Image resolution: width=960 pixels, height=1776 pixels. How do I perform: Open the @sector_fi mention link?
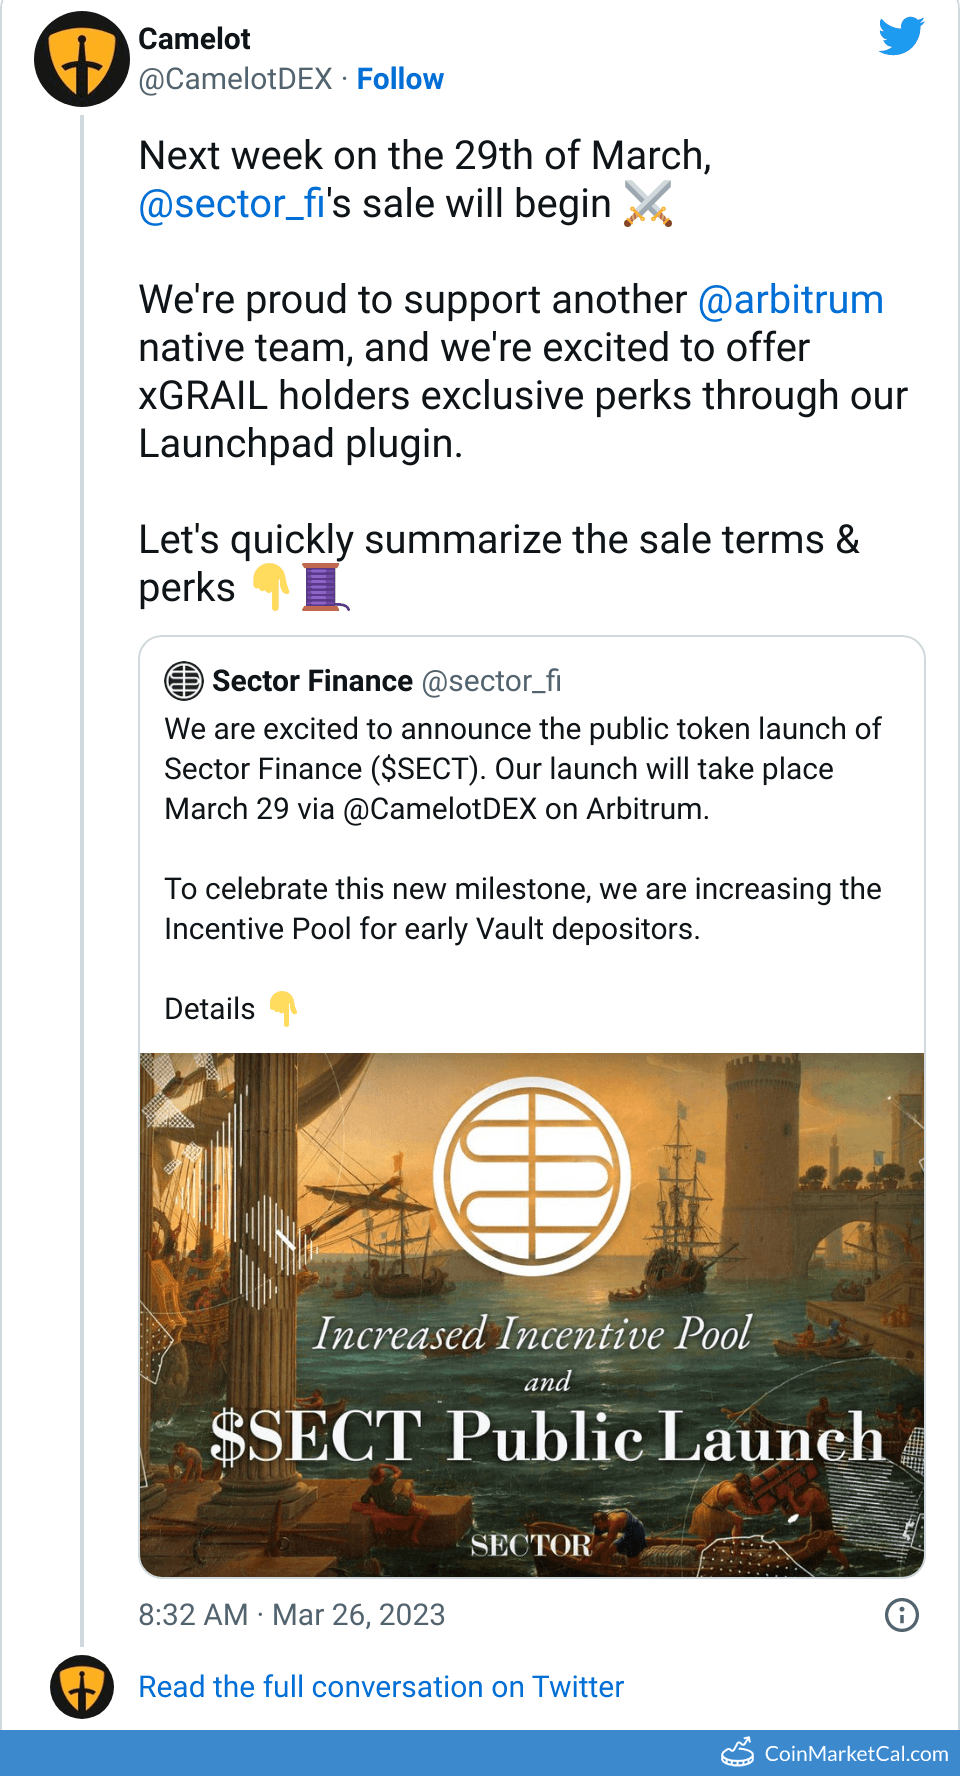(232, 204)
